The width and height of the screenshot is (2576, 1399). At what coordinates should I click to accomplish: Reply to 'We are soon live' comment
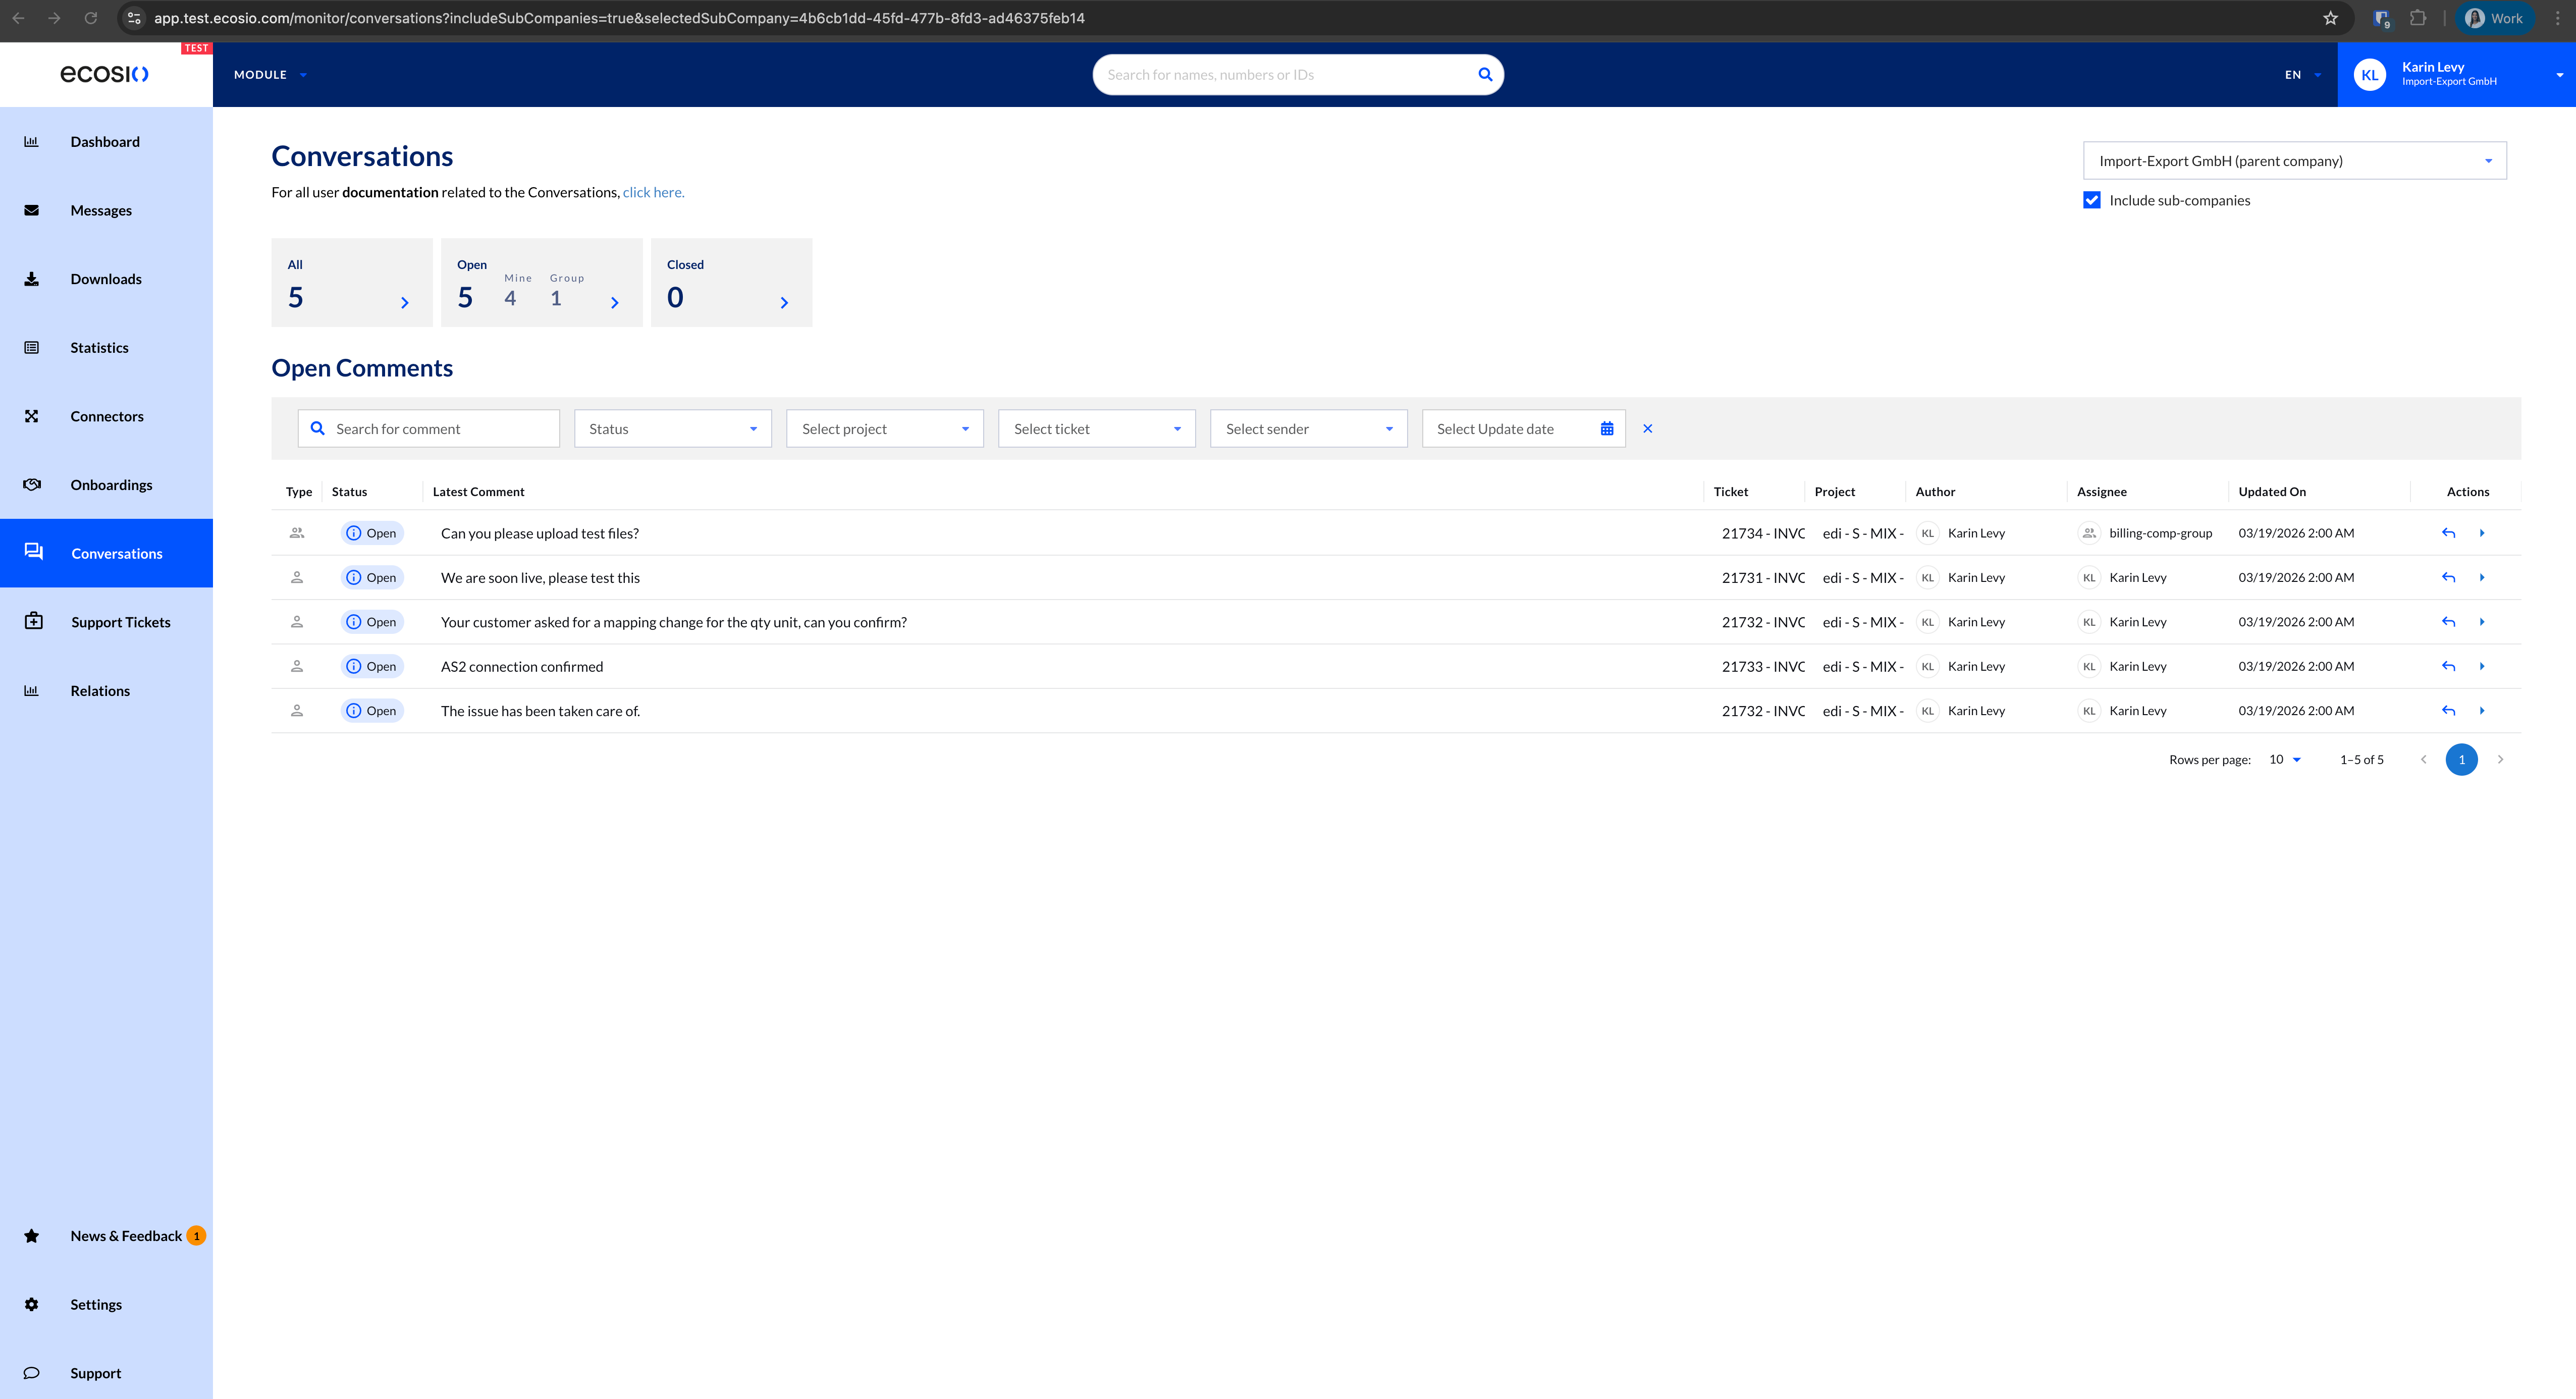(2448, 577)
